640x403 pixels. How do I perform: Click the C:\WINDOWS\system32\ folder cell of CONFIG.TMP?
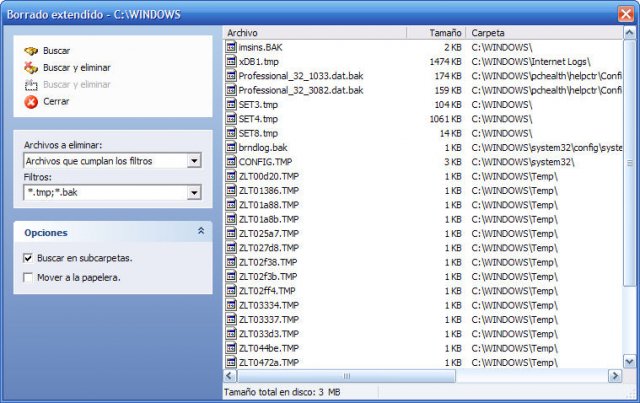[x=523, y=162]
